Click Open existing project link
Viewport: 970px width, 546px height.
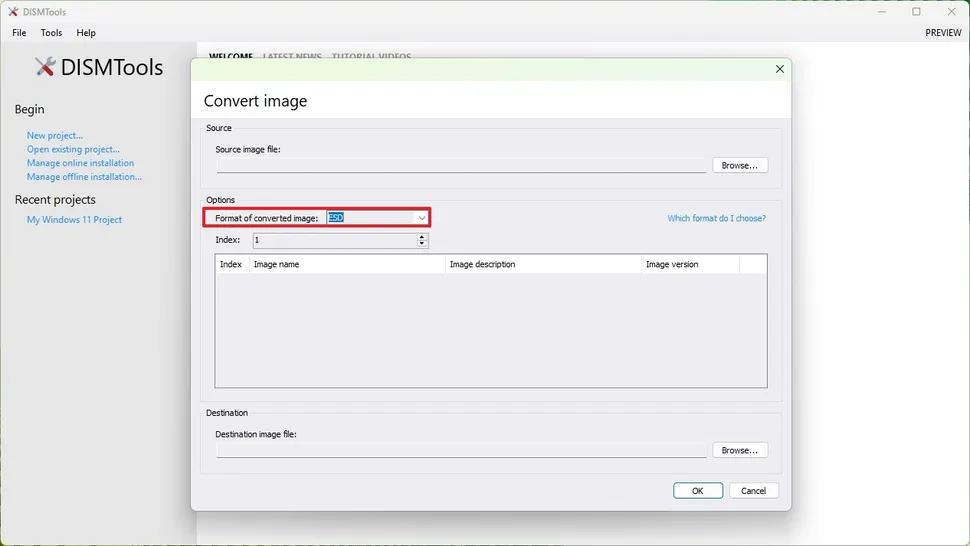73,149
